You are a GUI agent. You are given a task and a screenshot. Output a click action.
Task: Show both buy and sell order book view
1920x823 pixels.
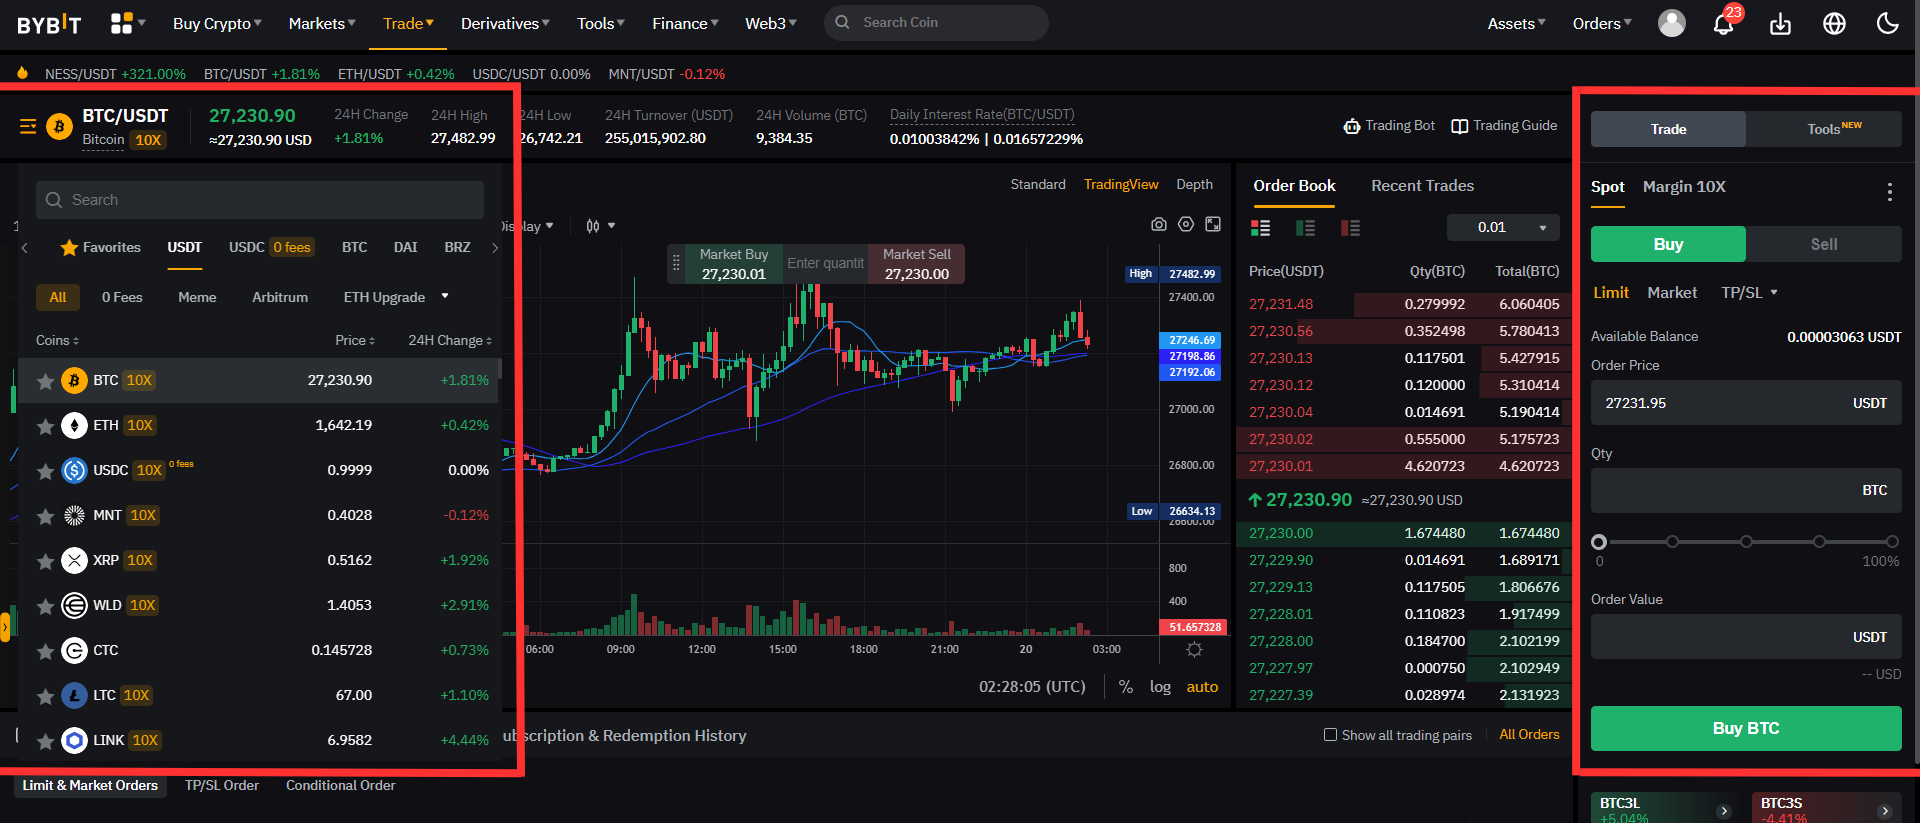click(x=1260, y=228)
